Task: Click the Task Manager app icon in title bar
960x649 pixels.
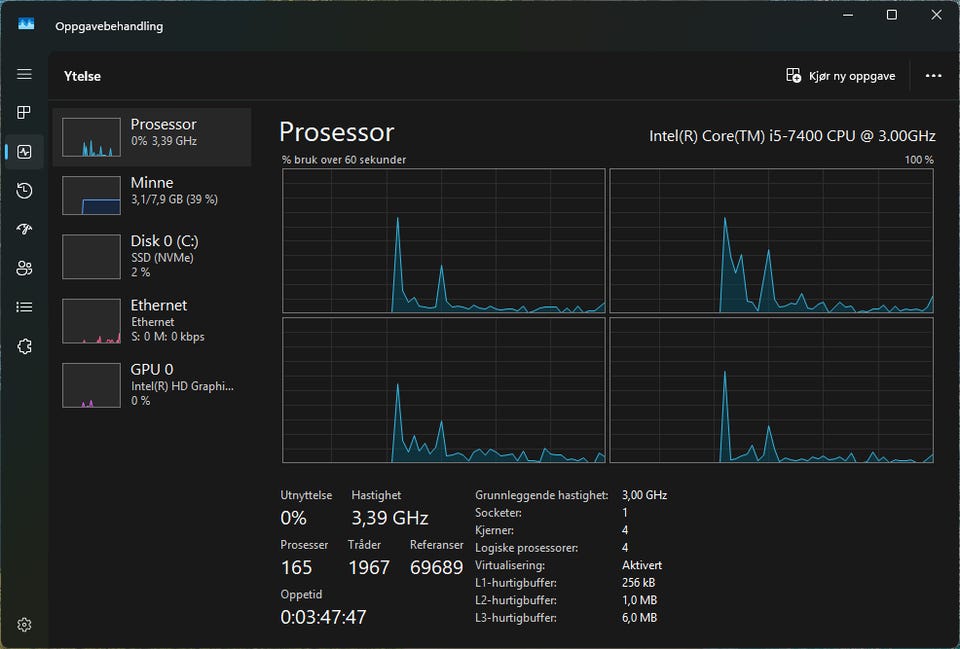Action: coord(26,24)
